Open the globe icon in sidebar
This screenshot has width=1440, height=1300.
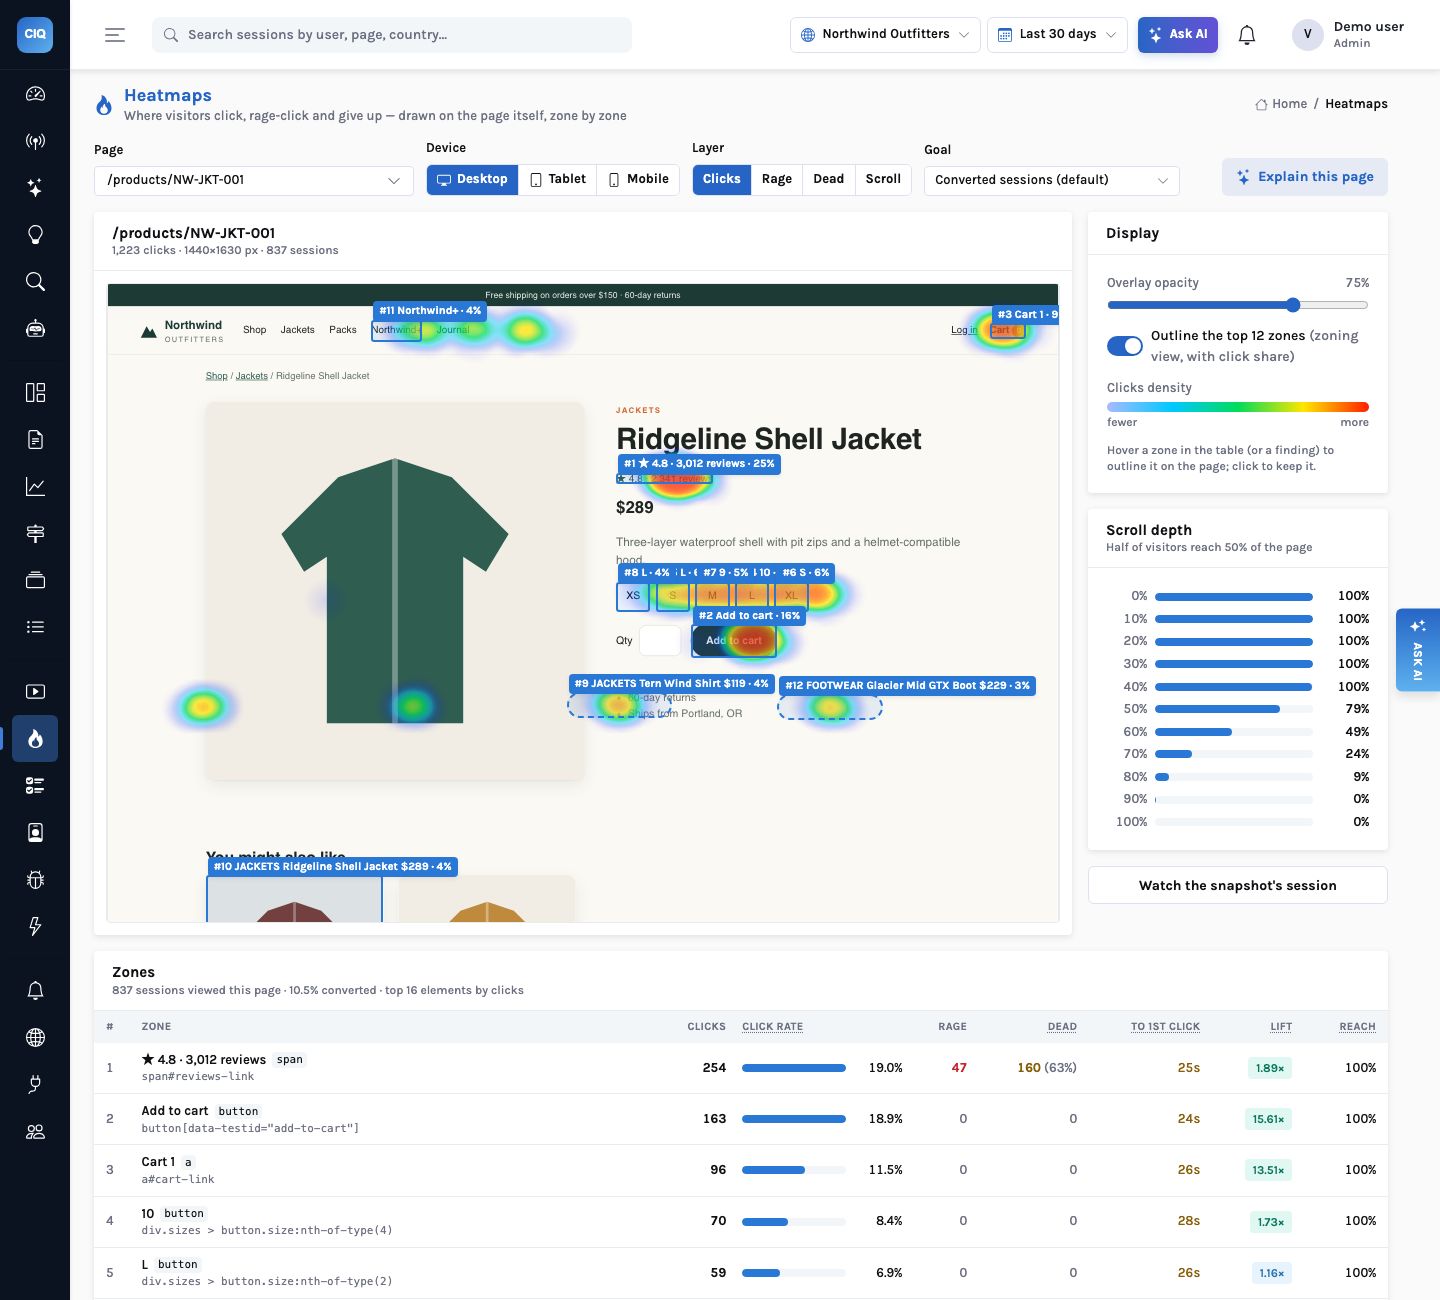pyautogui.click(x=35, y=1037)
